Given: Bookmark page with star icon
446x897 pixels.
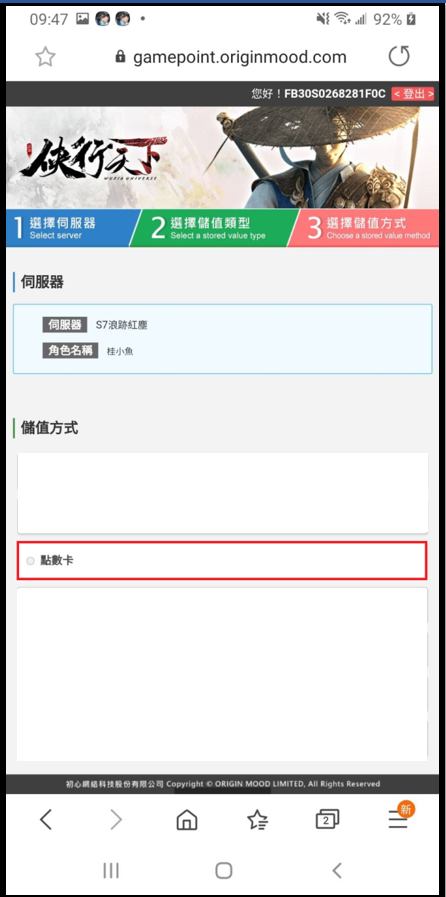Looking at the screenshot, I should point(45,57).
